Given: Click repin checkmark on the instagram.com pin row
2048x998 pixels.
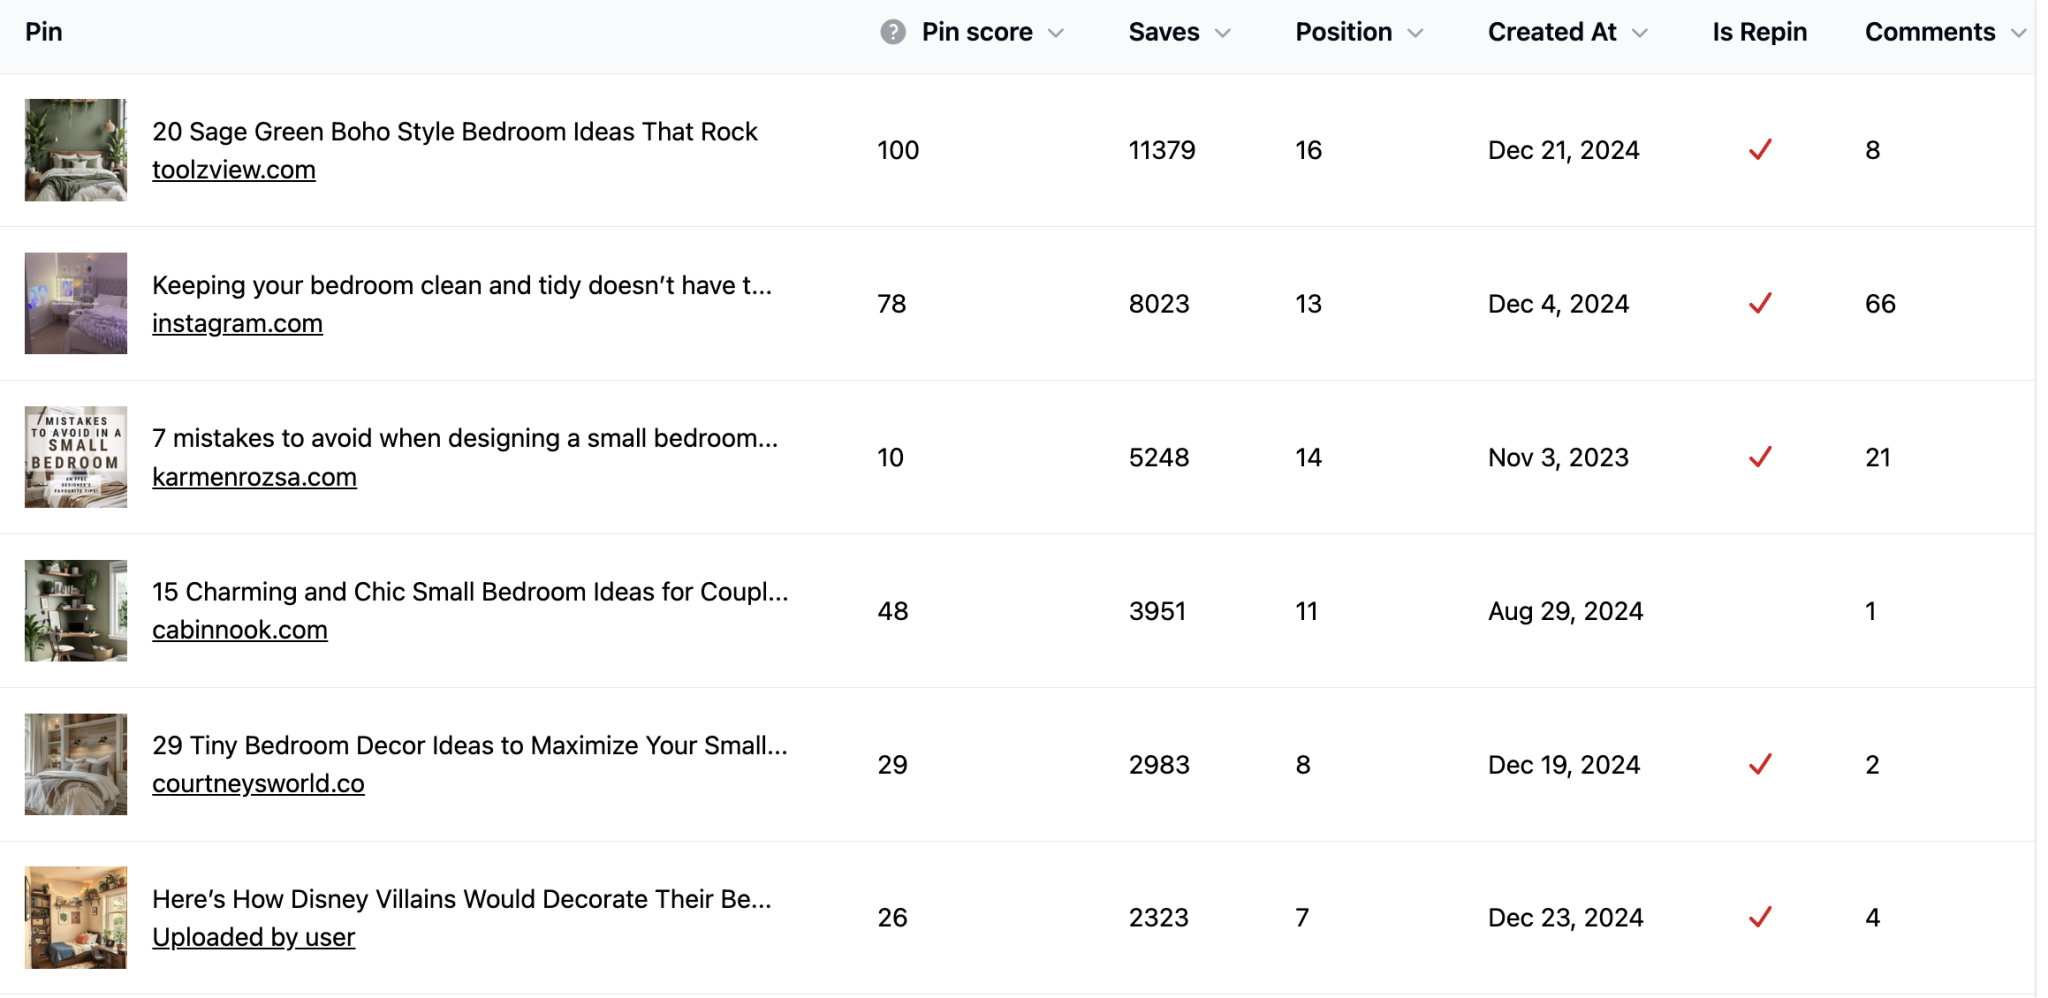Looking at the screenshot, I should click(x=1760, y=303).
